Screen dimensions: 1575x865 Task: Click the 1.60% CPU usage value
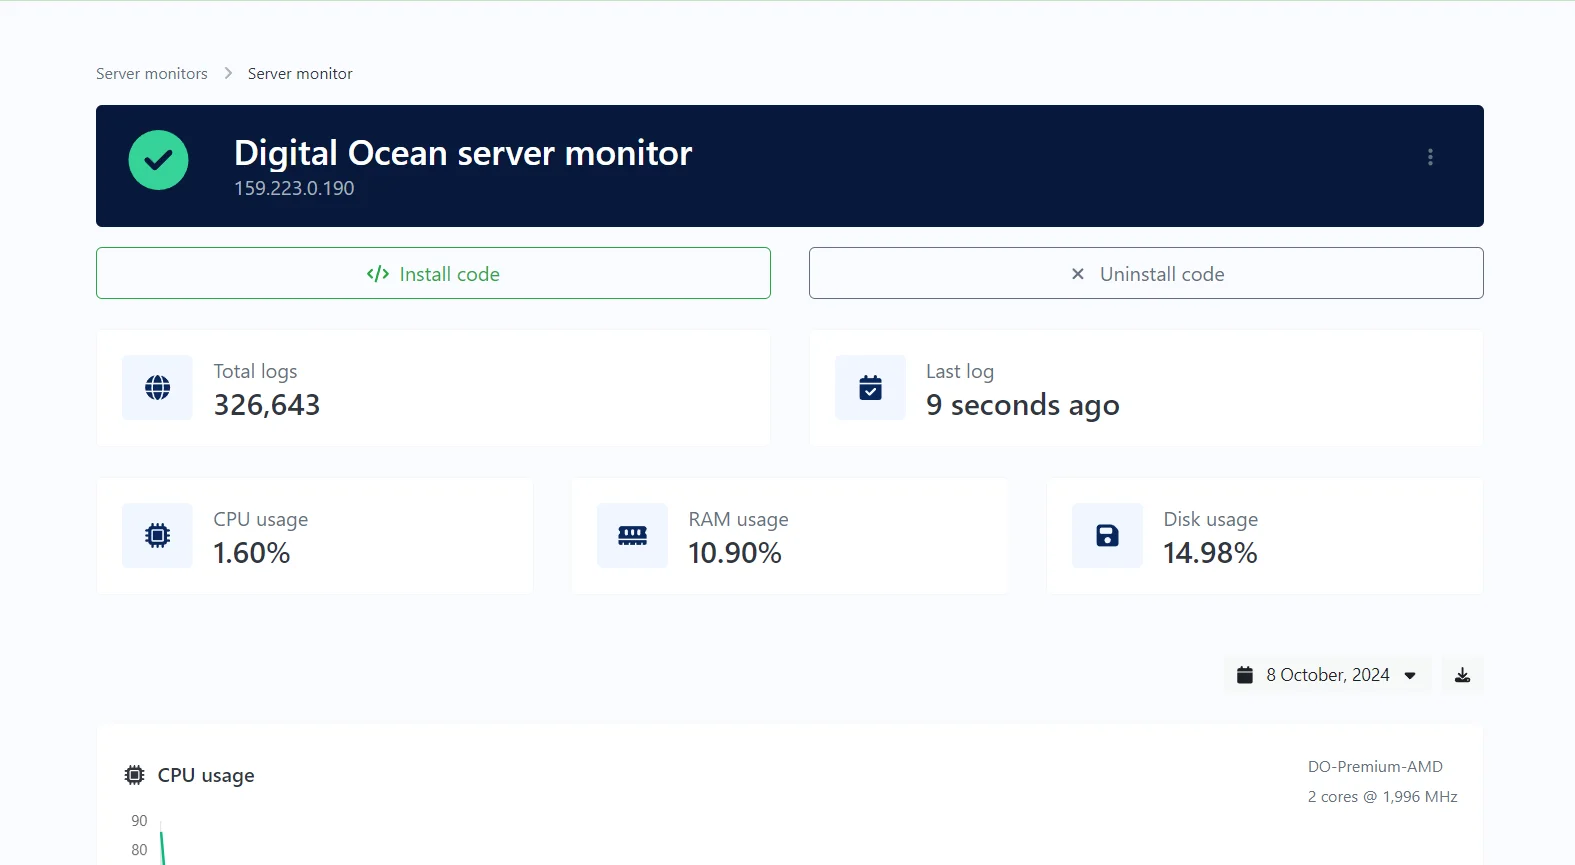(252, 553)
